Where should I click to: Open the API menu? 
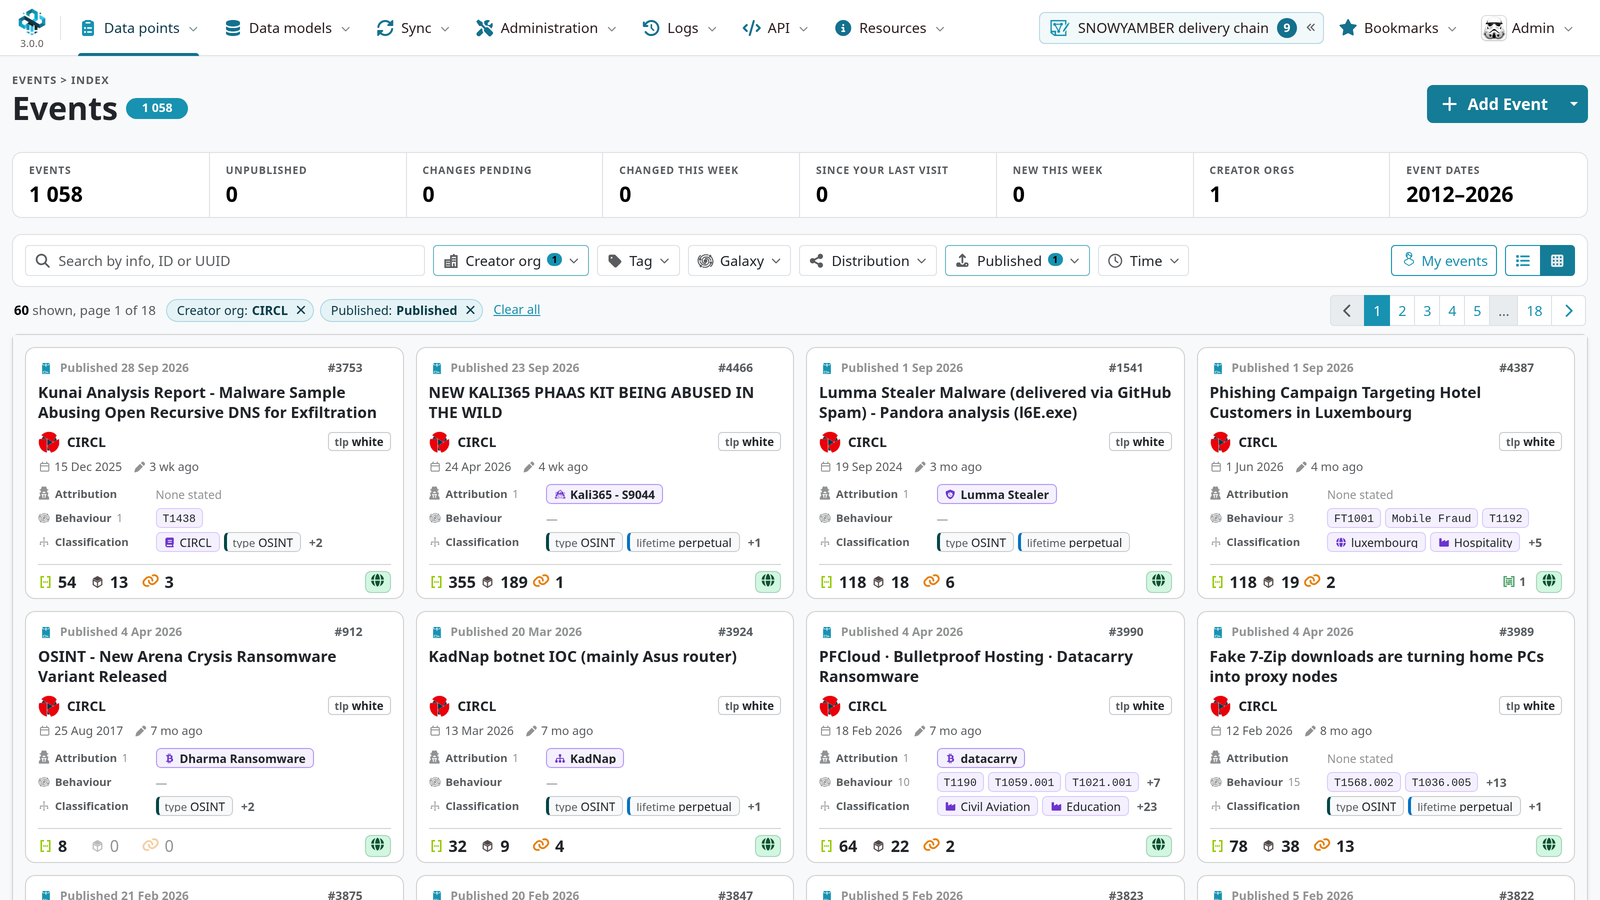click(775, 28)
